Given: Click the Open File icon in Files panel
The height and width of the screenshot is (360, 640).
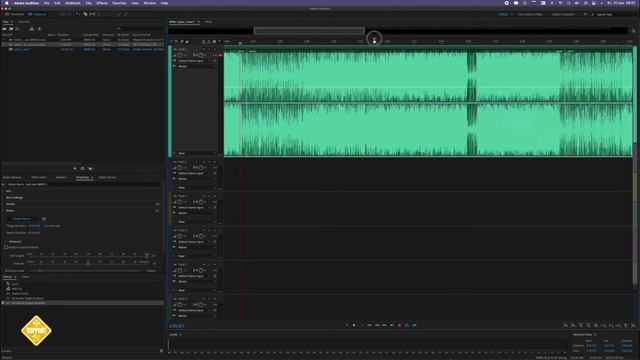Looking at the screenshot, I should pos(4,29).
